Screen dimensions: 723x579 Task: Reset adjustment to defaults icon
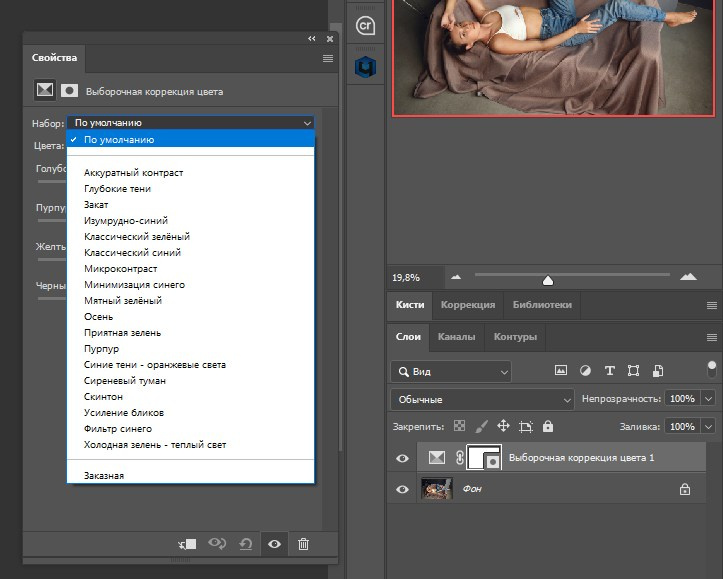pyautogui.click(x=246, y=543)
